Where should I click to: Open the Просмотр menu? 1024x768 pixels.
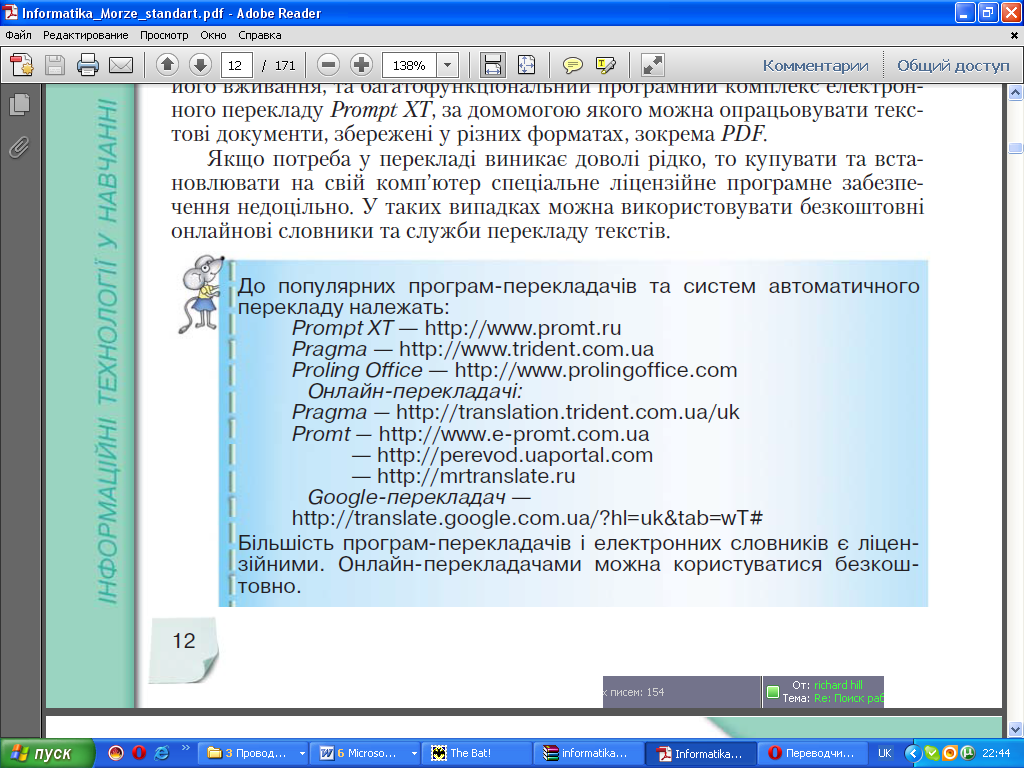pos(164,35)
